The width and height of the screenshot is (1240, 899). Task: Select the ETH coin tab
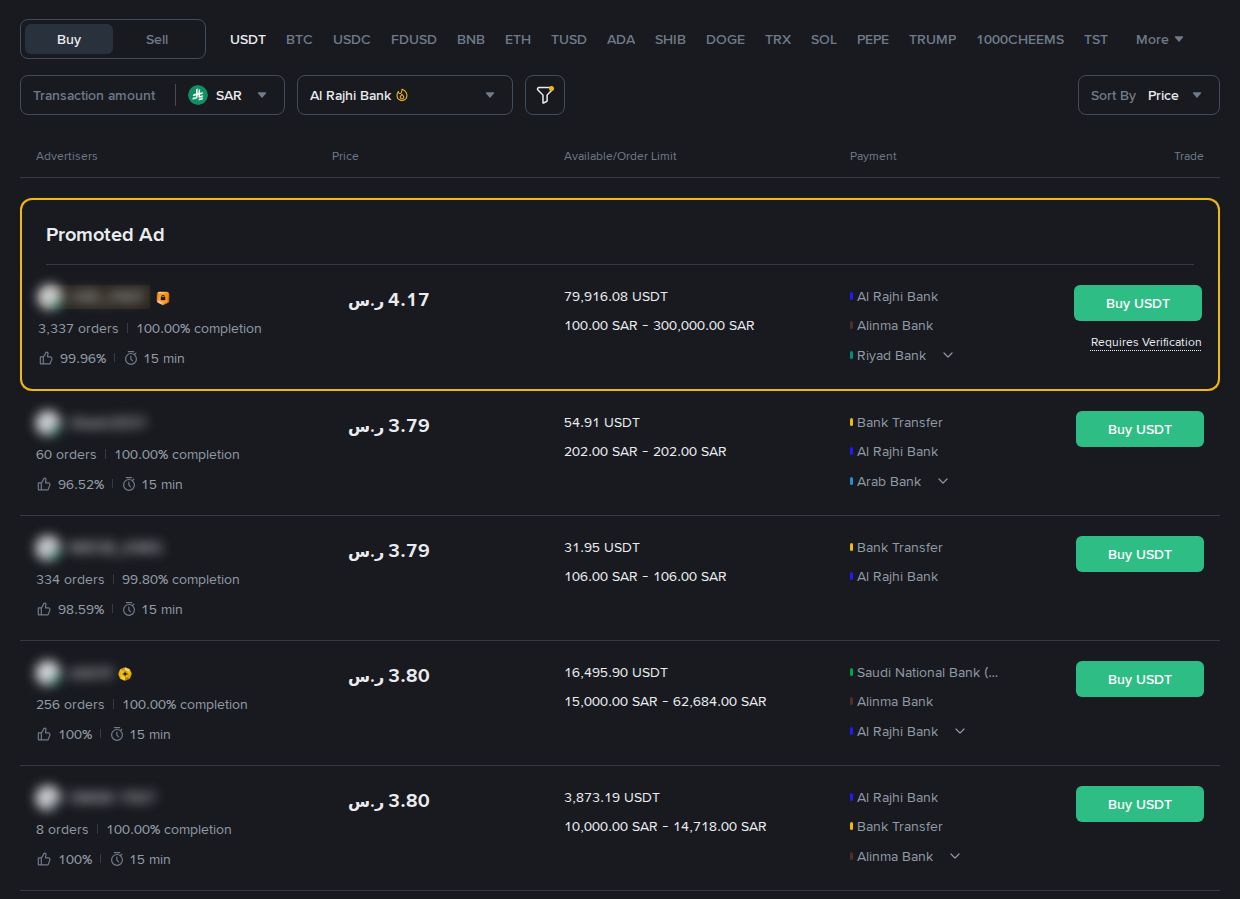pos(518,39)
